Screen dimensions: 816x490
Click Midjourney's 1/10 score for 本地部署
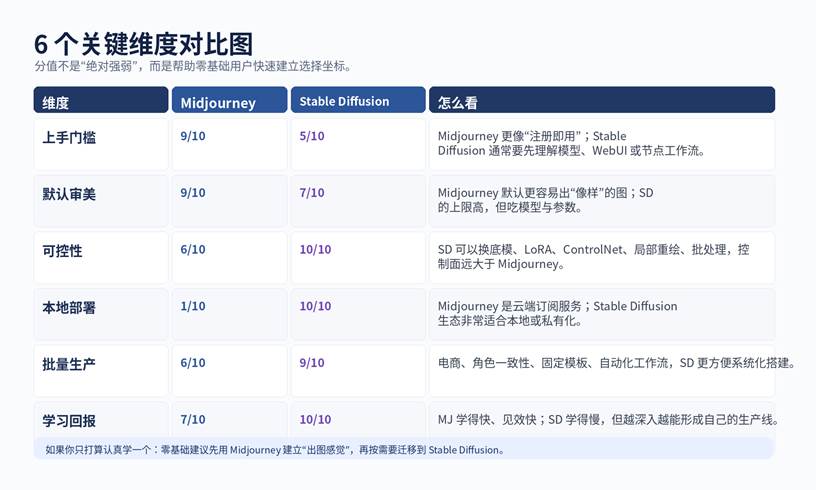tap(193, 306)
